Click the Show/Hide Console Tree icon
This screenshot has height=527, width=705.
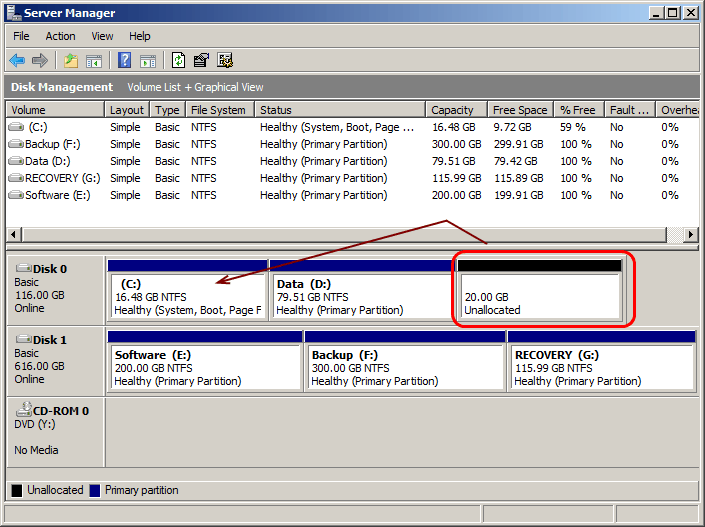click(94, 60)
